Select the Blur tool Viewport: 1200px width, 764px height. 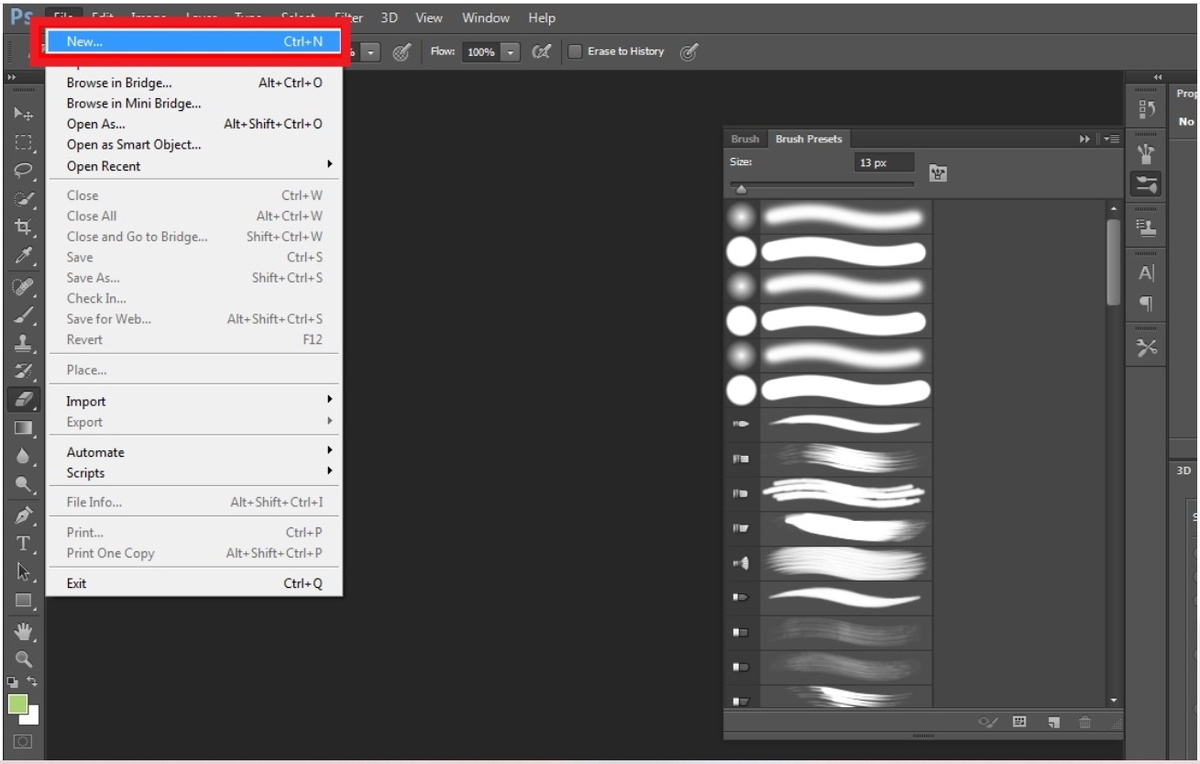point(24,457)
